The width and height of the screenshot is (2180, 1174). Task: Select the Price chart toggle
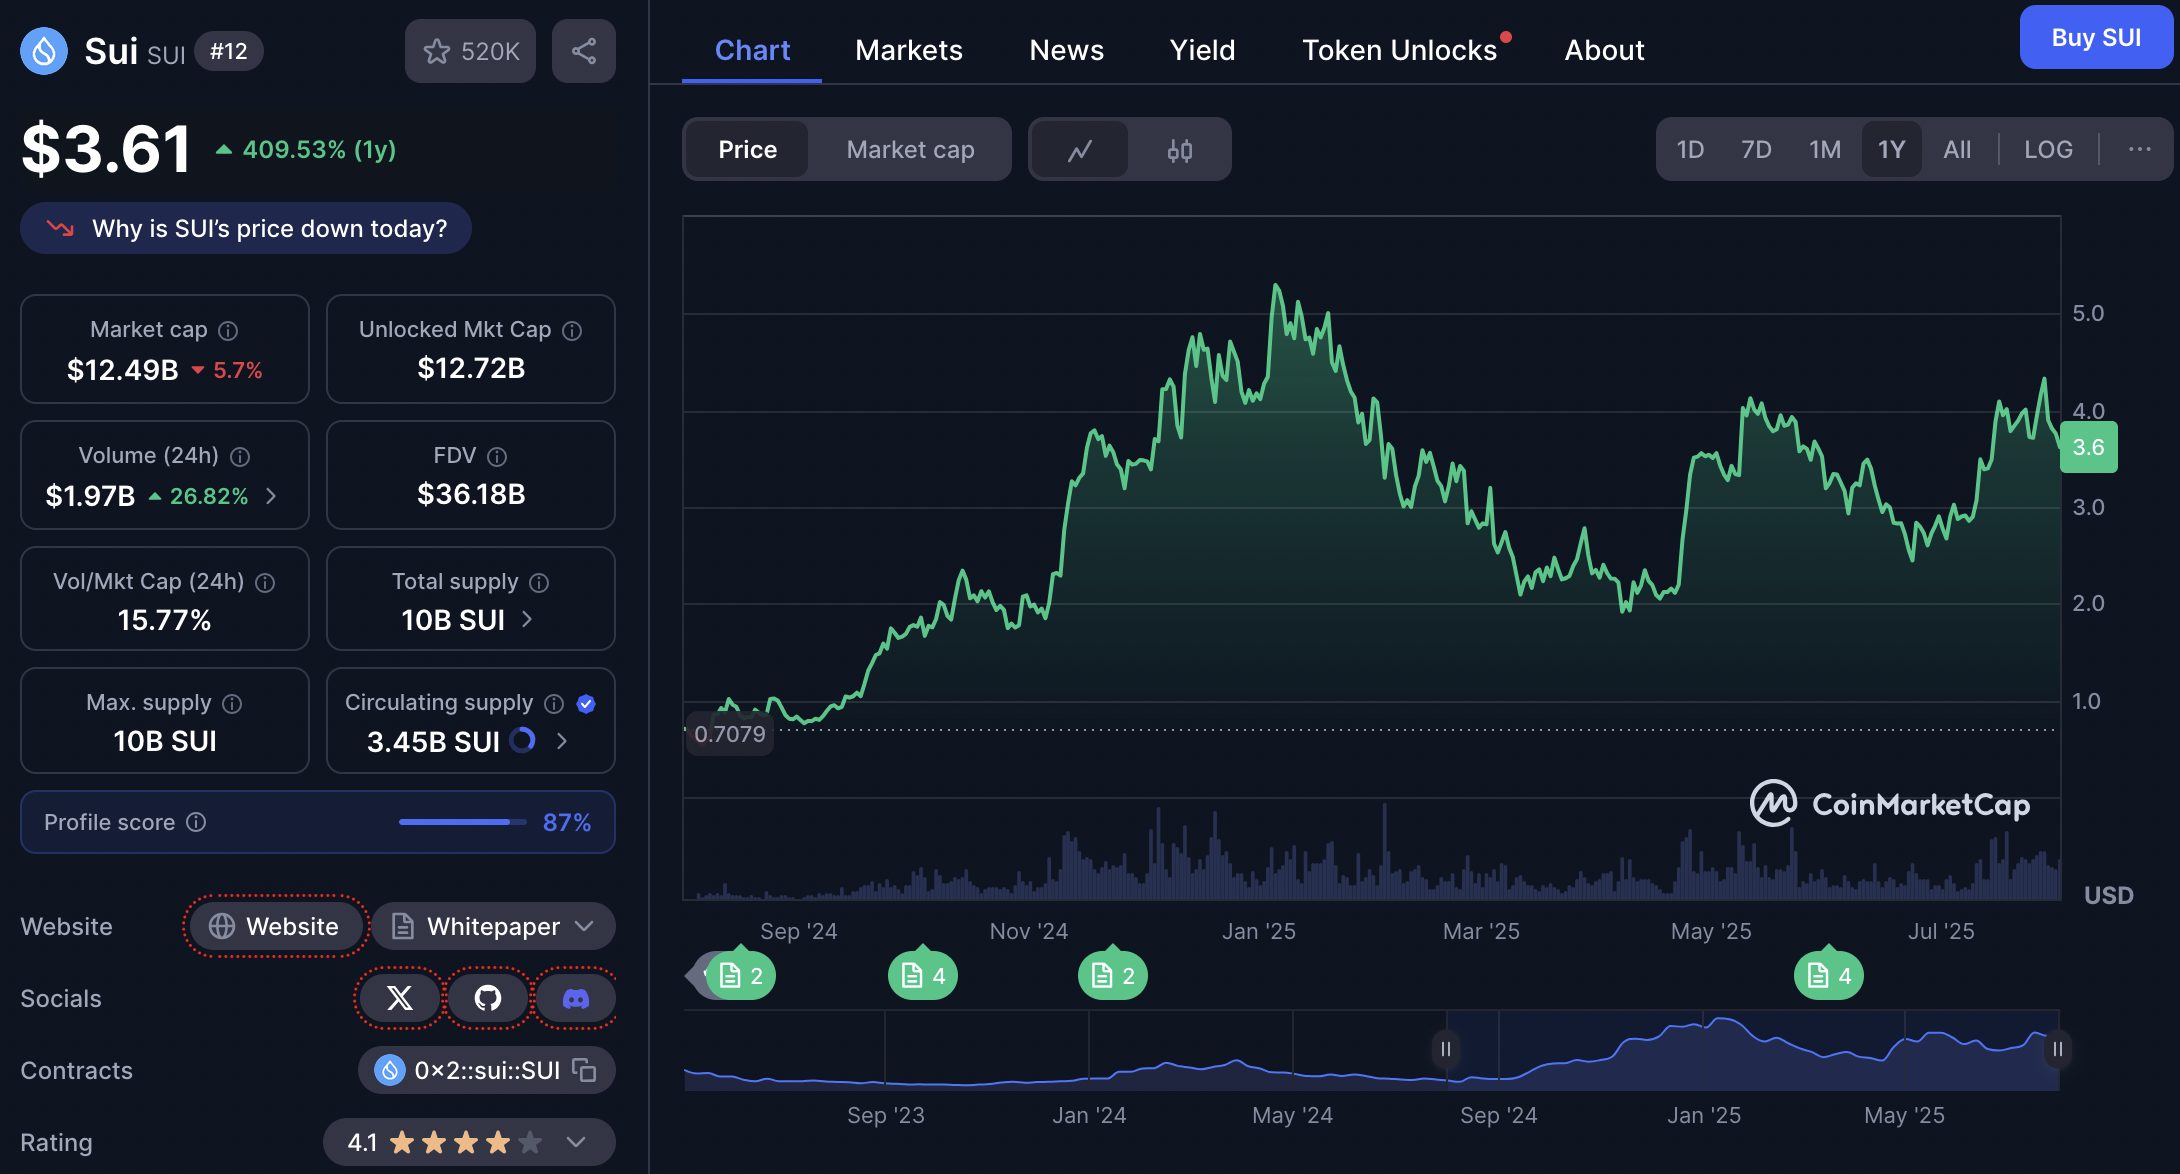747,150
